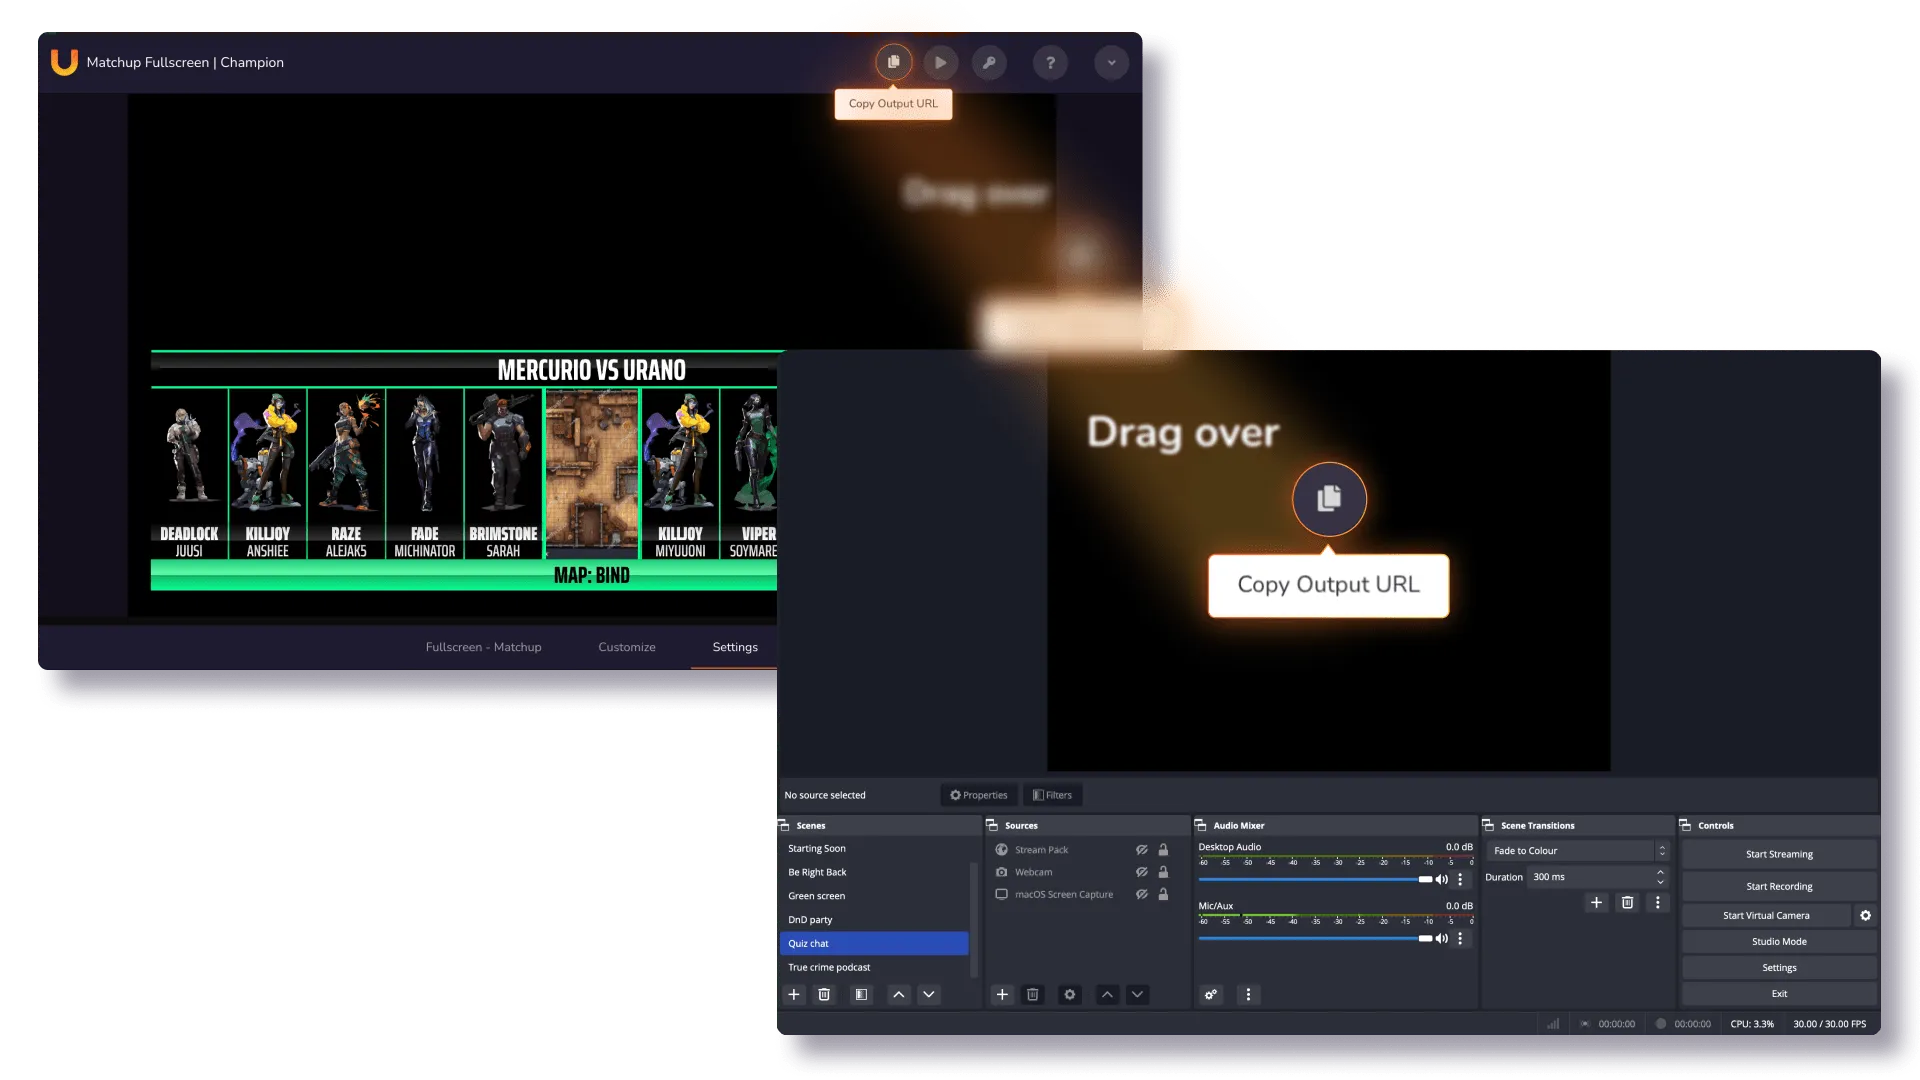This screenshot has height=1080, width=1920.
Task: Click the Start Streaming button
Action: [x=1779, y=854]
